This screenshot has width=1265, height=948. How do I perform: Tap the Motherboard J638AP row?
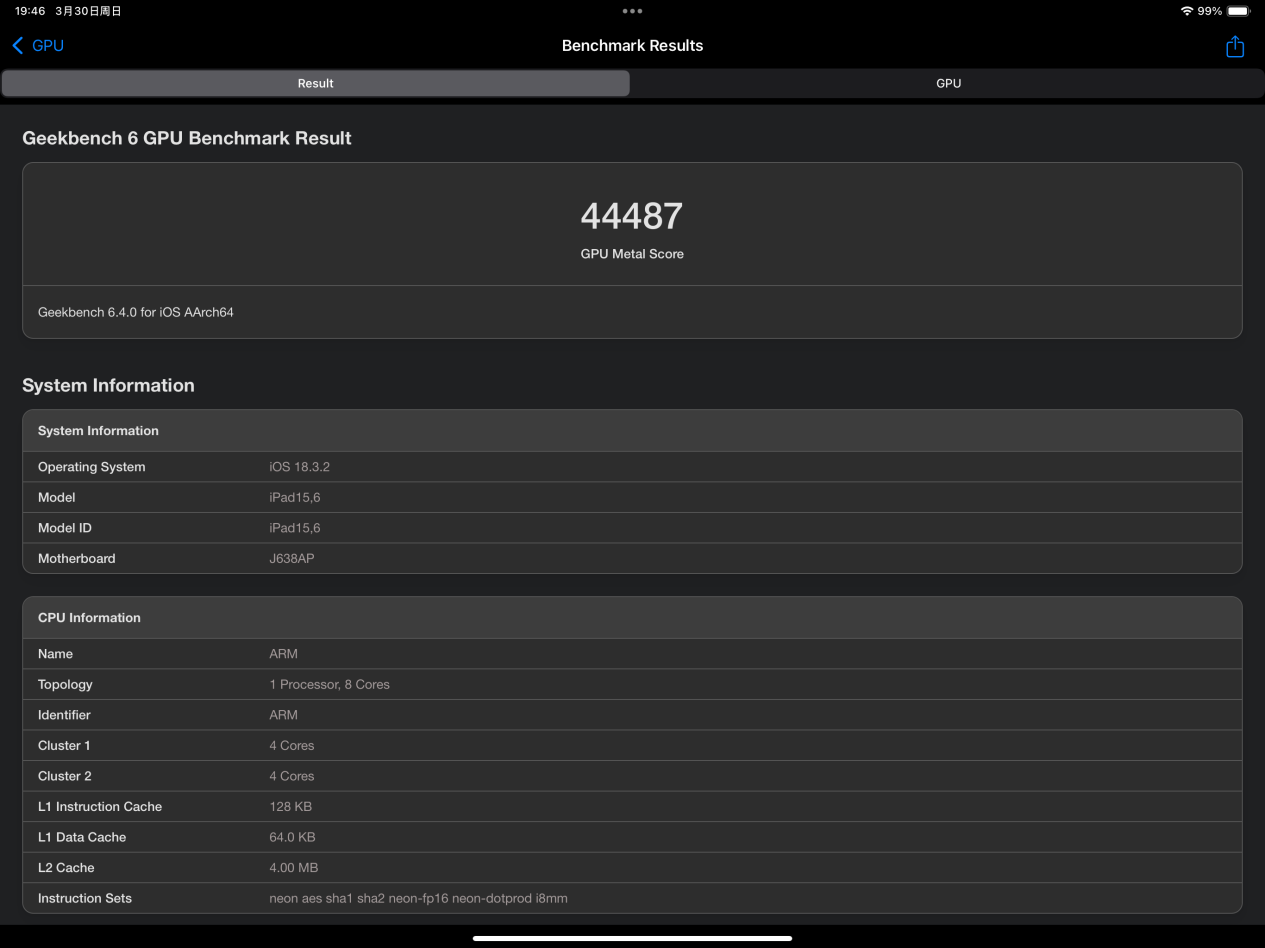click(632, 558)
